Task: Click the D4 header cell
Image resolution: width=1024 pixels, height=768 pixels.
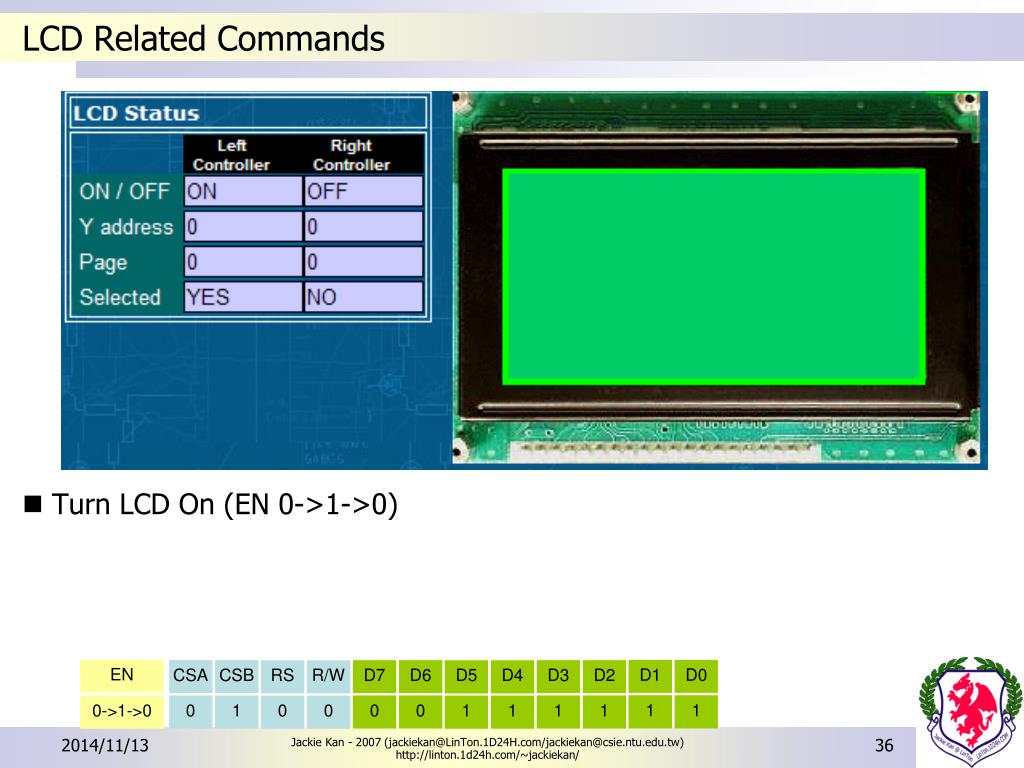Action: [512, 675]
